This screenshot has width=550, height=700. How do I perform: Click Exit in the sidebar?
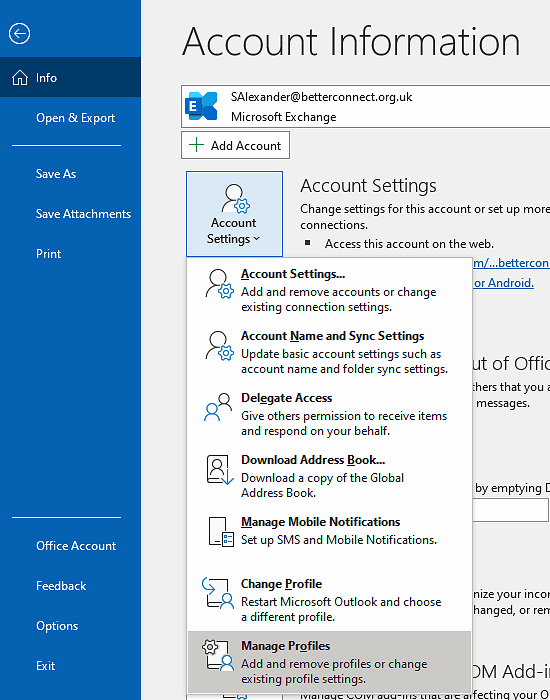click(71, 666)
